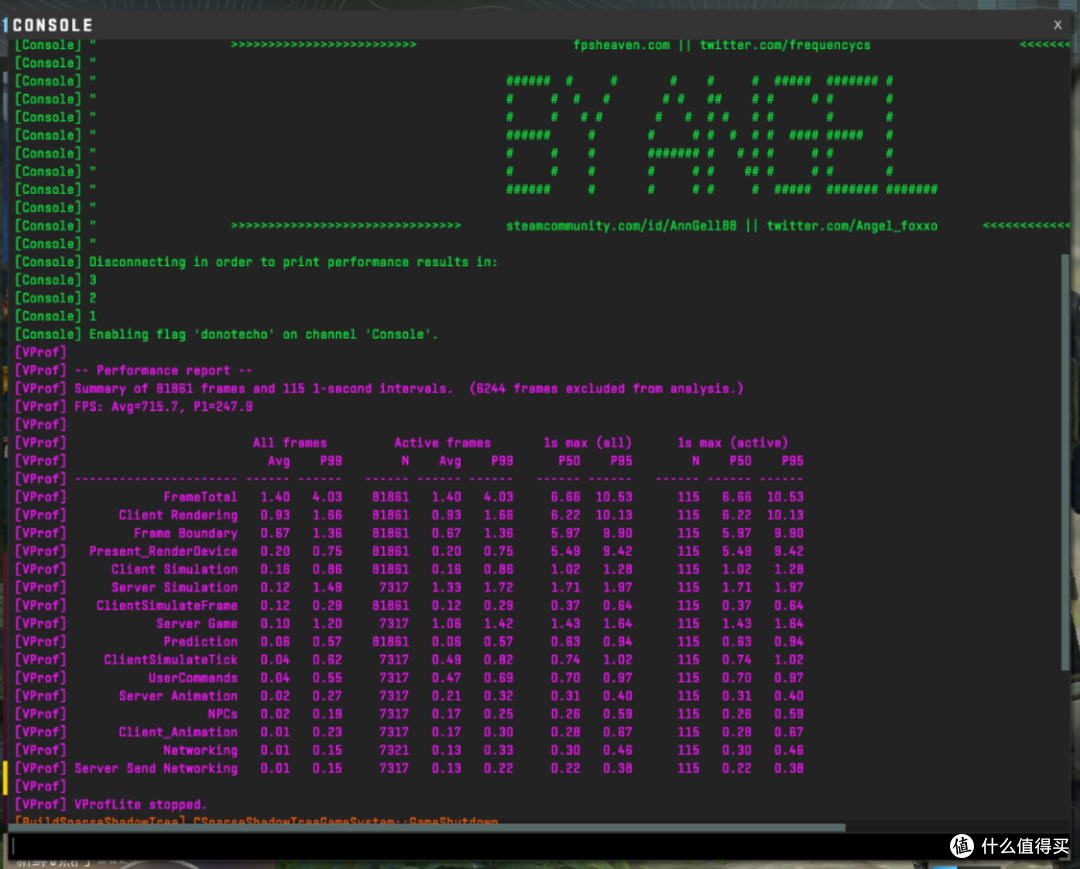This screenshot has width=1080, height=869.
Task: Select the 'VProfLite stopped.' line
Action: [141, 805]
